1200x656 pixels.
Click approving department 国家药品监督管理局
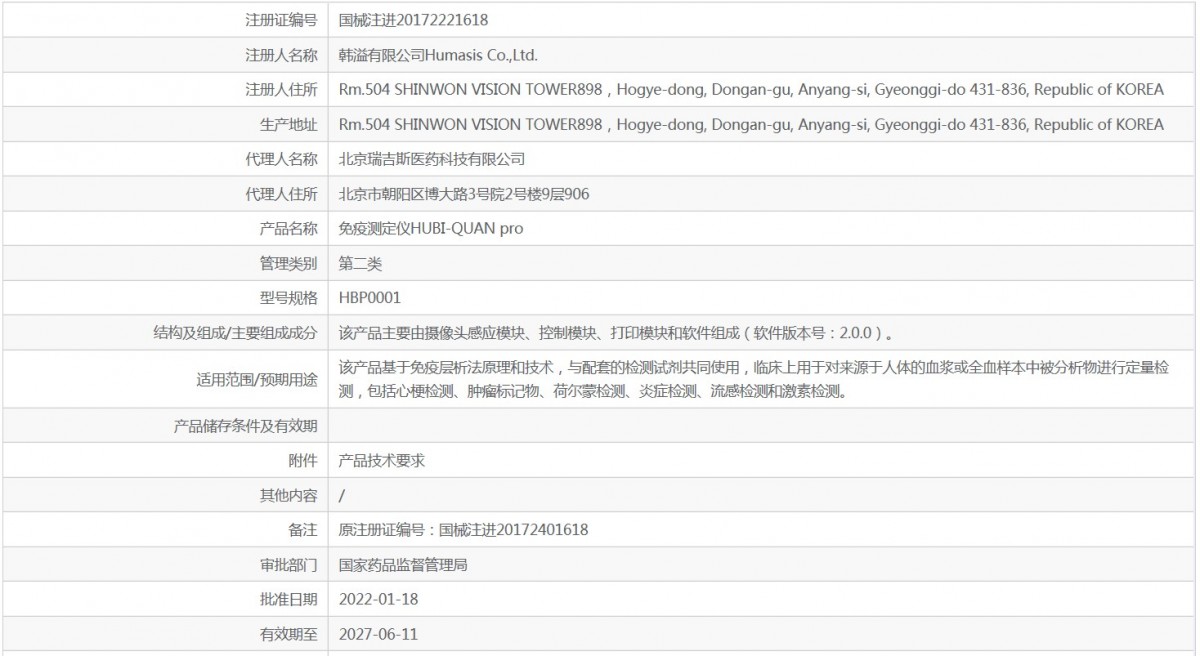coord(403,565)
